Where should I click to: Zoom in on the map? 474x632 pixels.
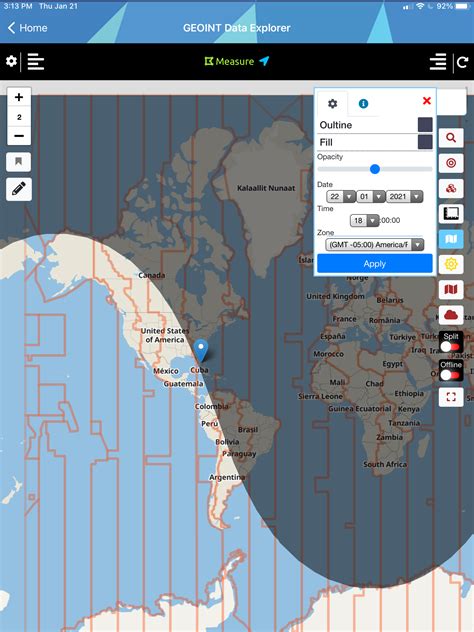[x=19, y=97]
